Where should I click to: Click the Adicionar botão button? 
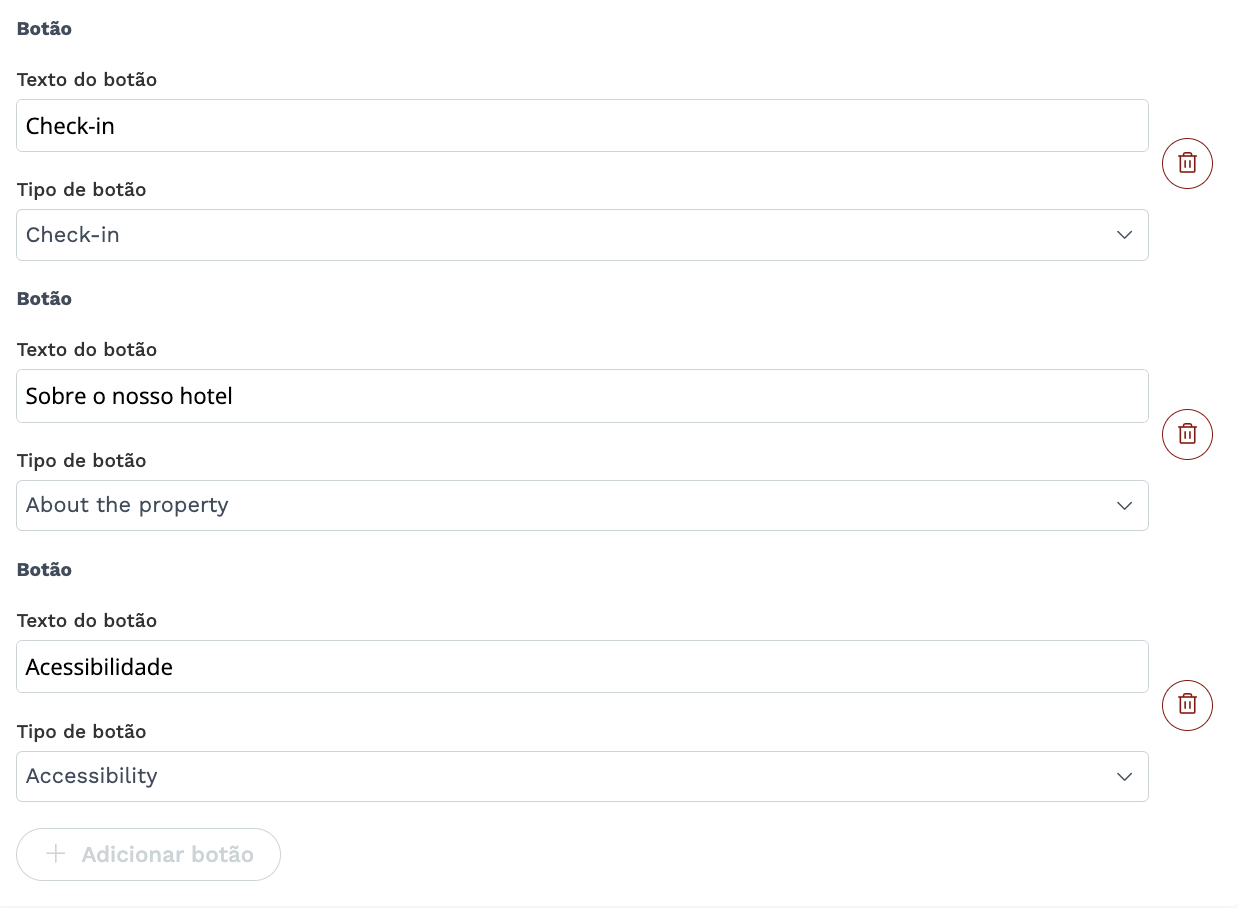click(x=148, y=854)
